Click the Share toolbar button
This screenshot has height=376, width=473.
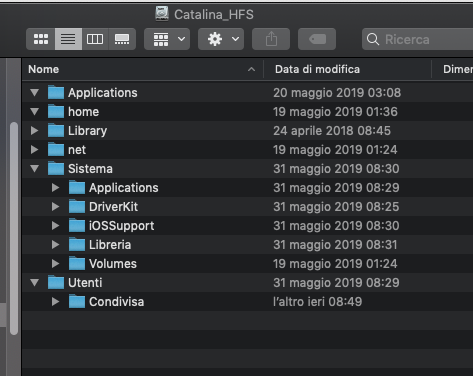click(271, 39)
